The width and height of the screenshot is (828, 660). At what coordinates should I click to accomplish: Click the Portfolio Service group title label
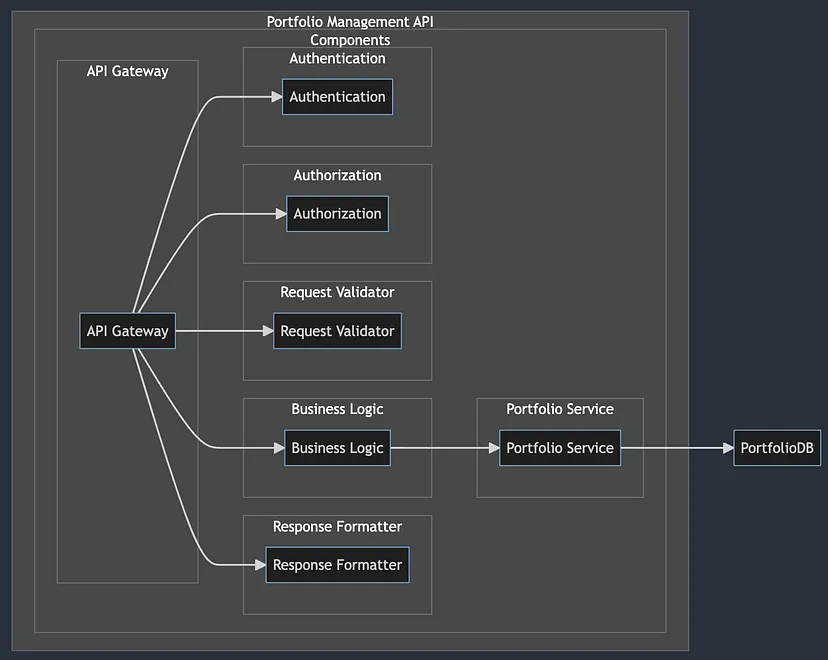(x=560, y=409)
